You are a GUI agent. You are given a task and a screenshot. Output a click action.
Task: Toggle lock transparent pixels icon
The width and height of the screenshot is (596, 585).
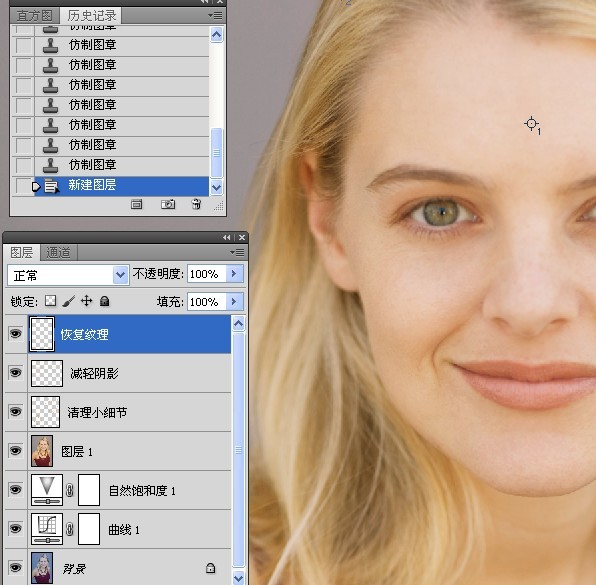click(x=50, y=301)
